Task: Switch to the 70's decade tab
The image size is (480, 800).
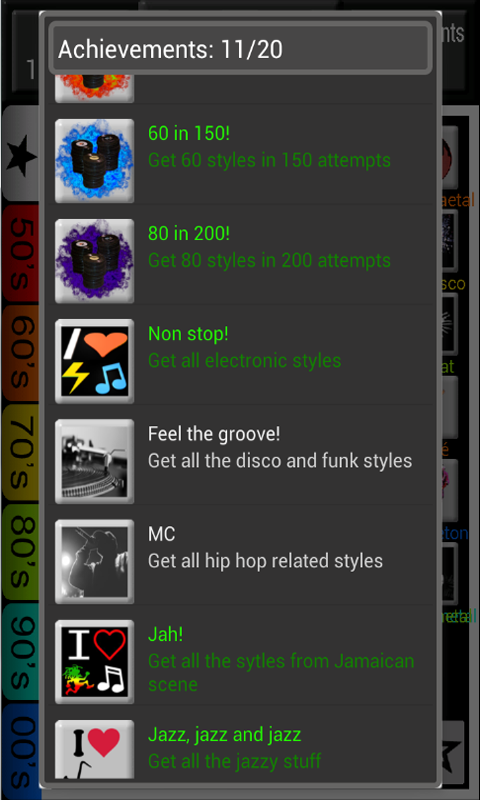Action: [x=20, y=453]
